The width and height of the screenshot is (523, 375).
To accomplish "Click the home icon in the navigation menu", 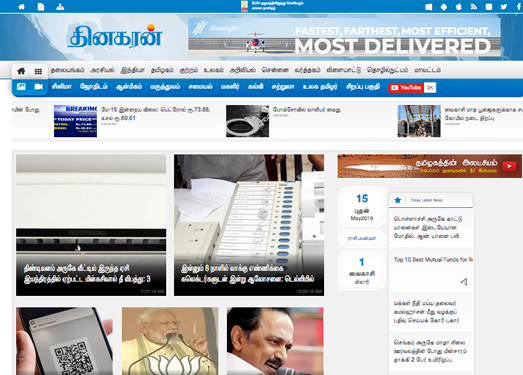I will 21,71.
